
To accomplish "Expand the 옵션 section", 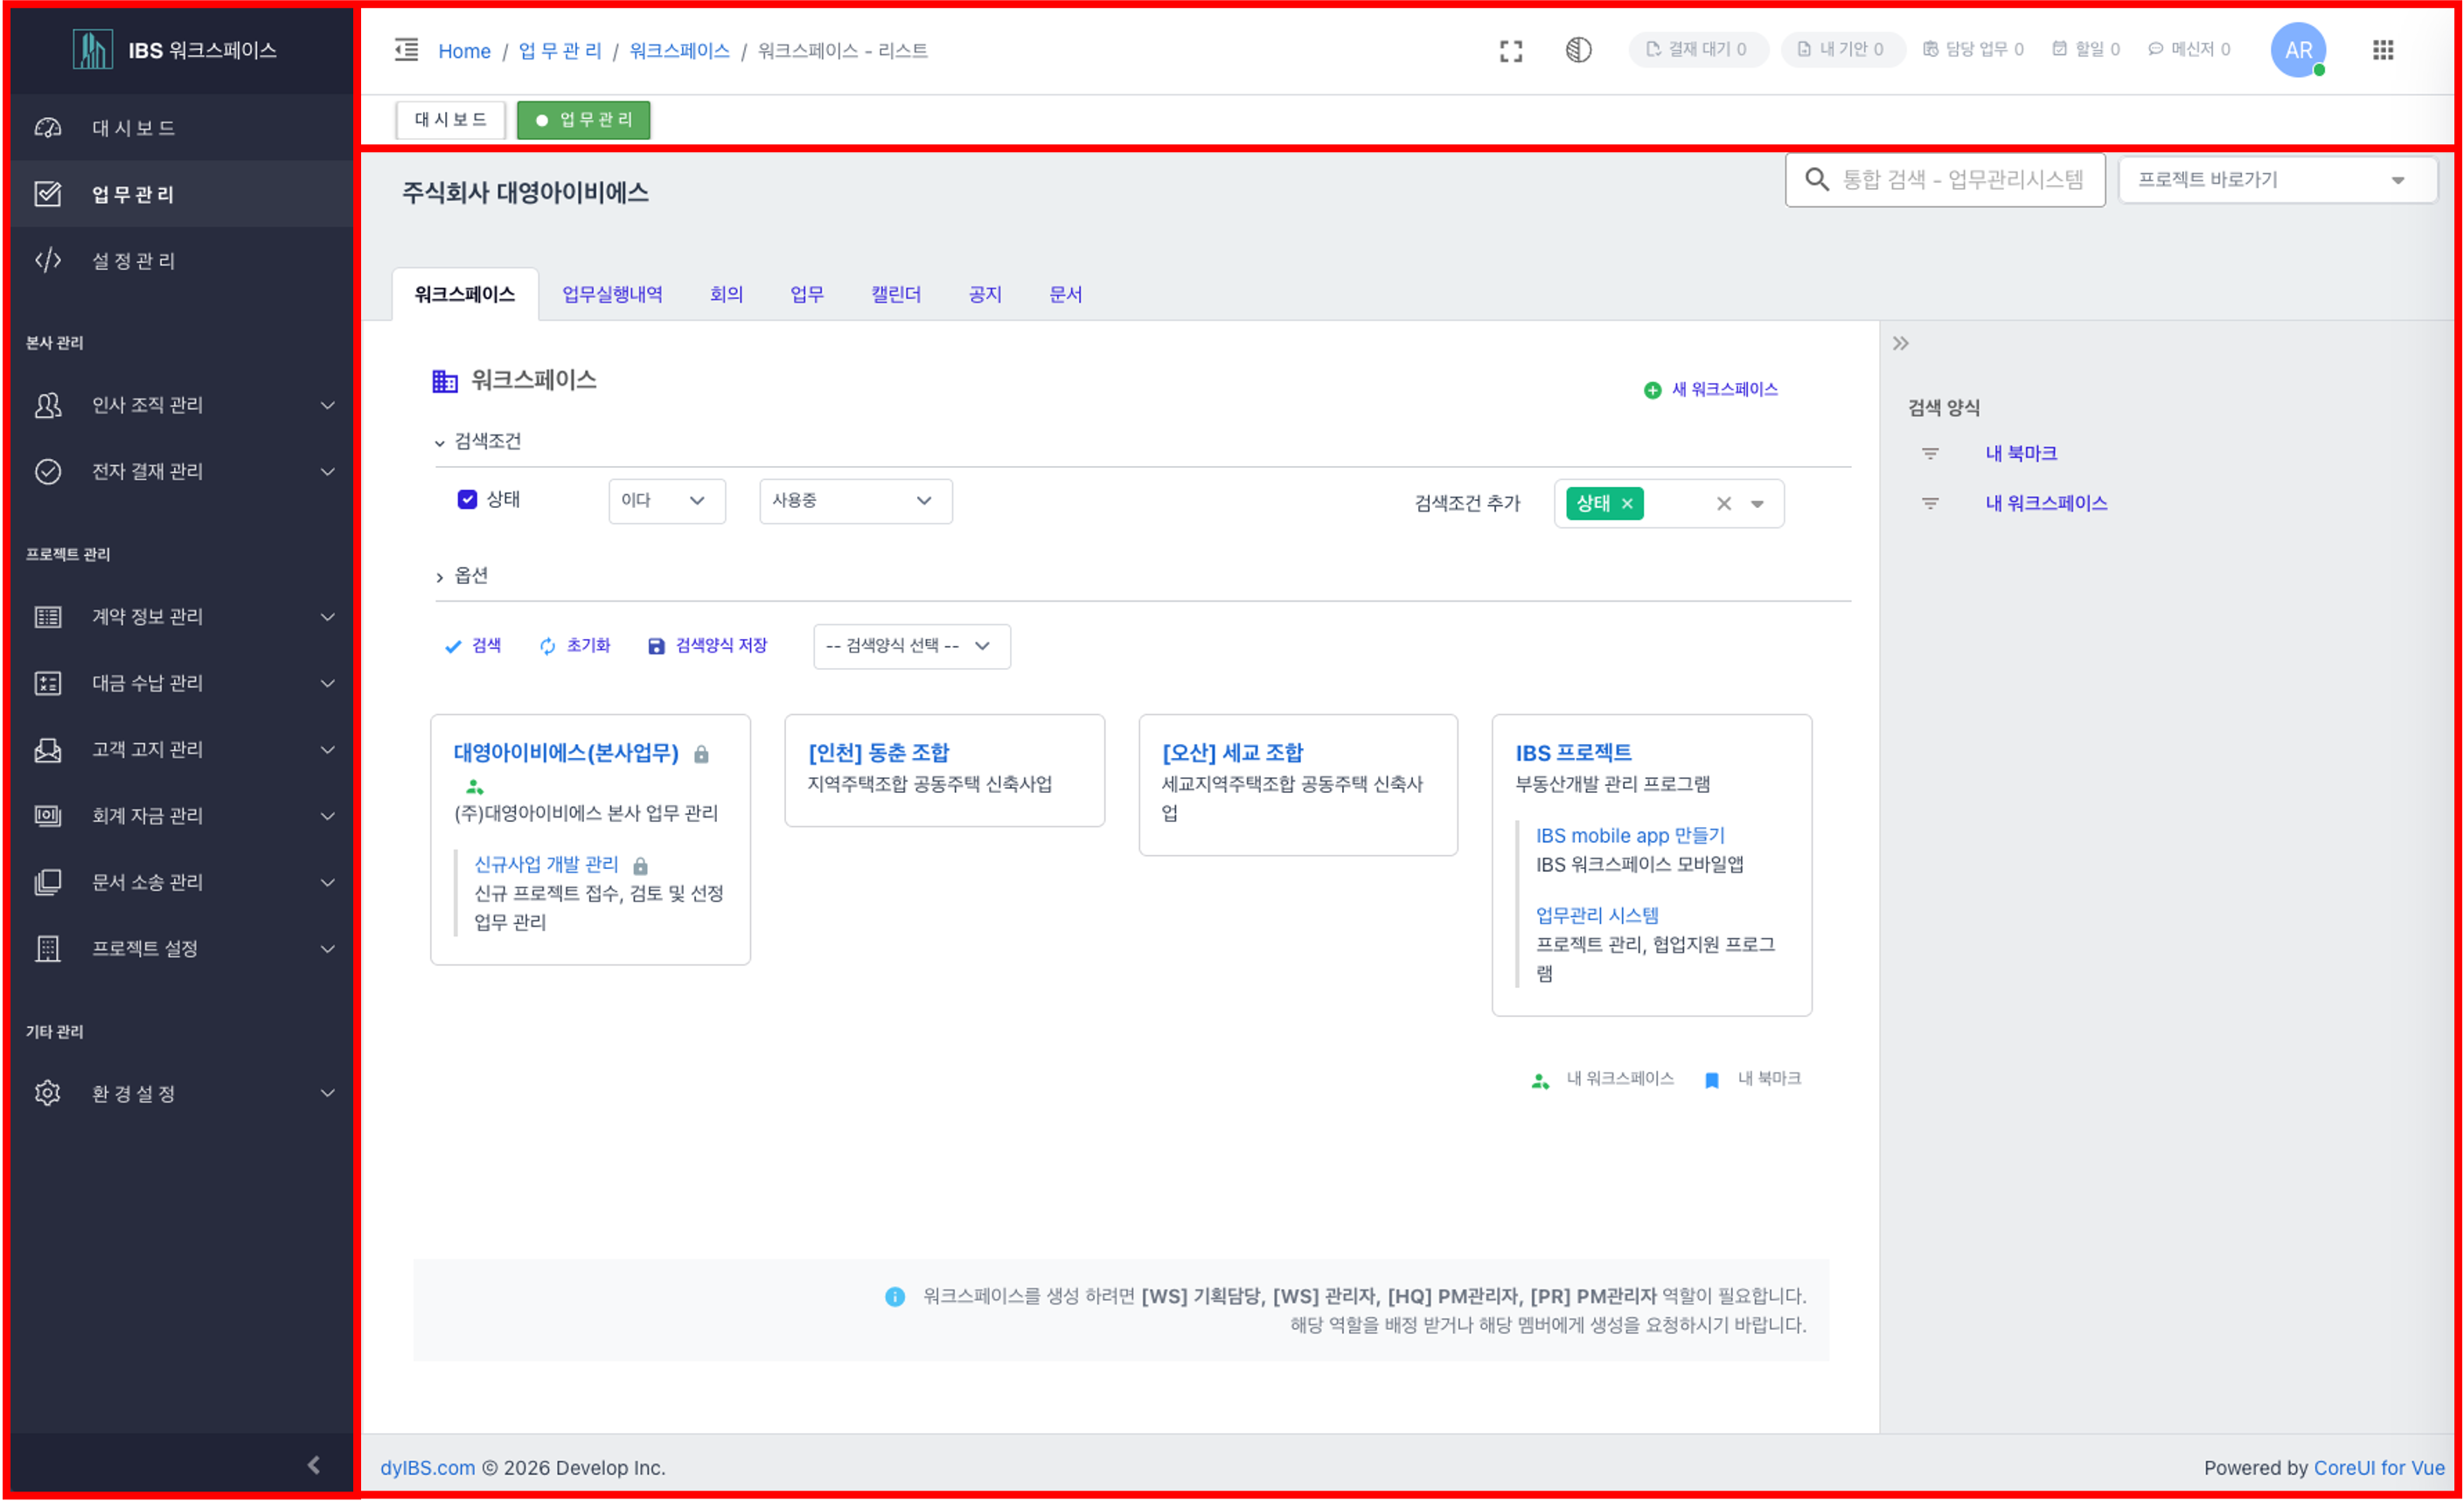I will click(x=462, y=576).
